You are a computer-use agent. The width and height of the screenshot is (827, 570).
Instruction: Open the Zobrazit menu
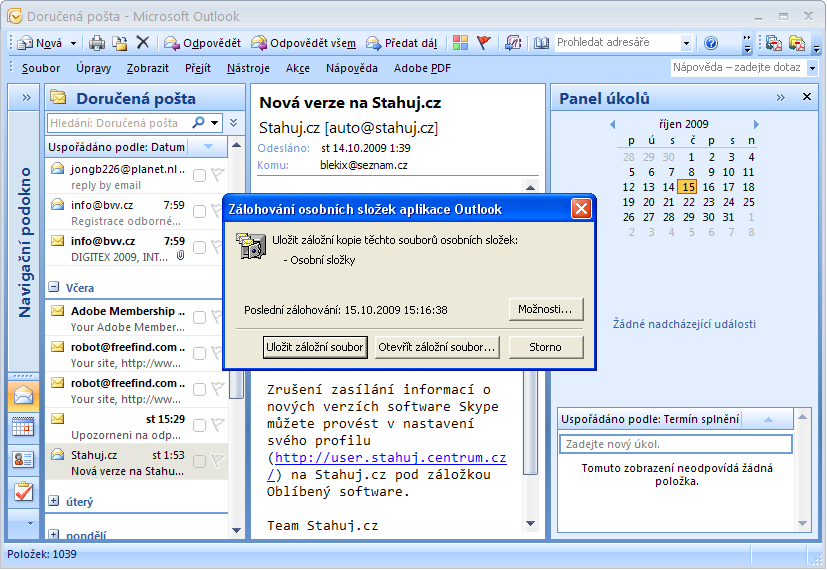[148, 68]
